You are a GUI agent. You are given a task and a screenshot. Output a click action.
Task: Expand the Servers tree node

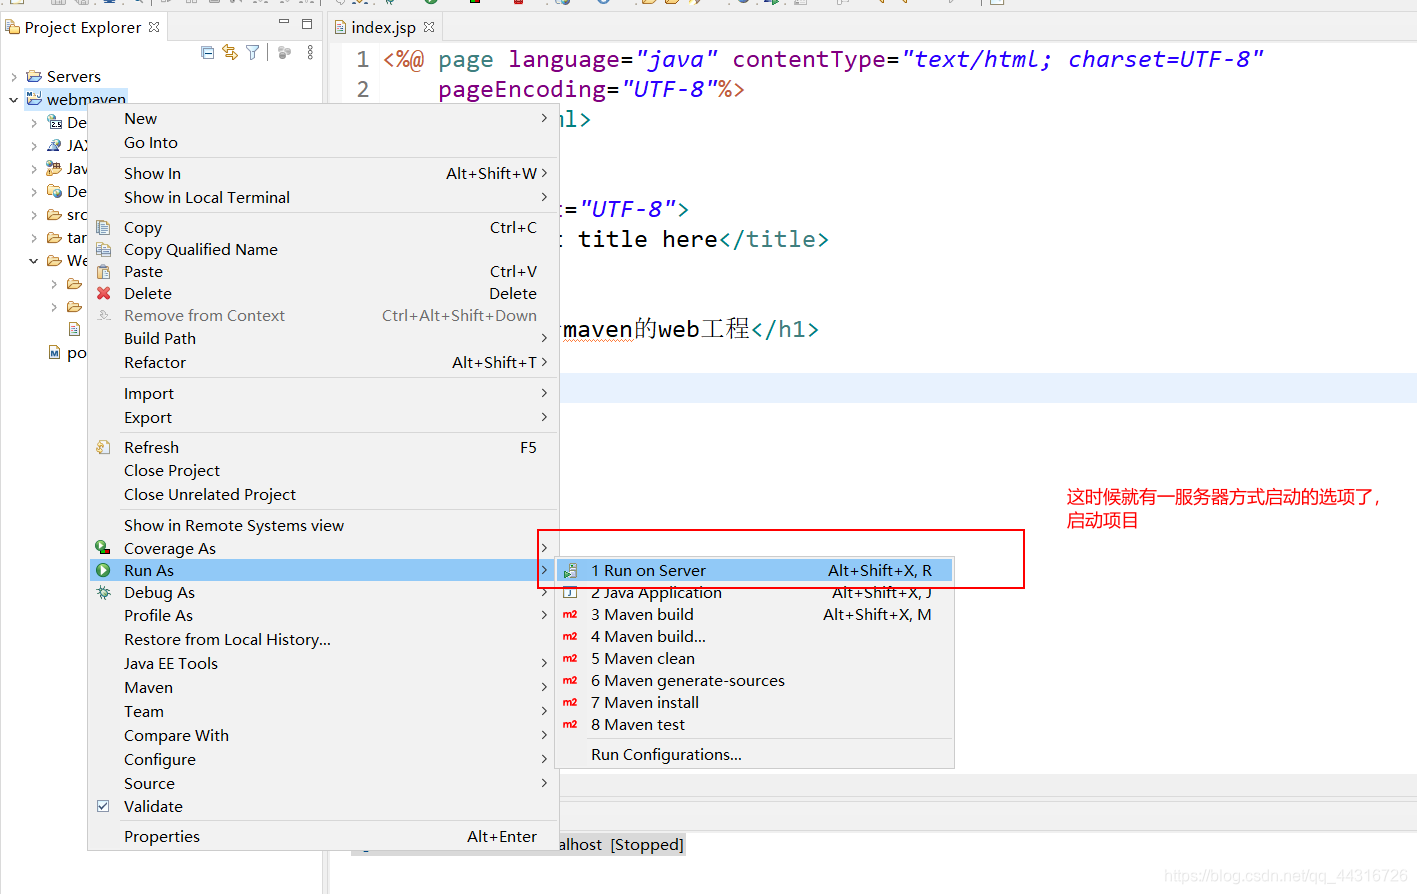point(13,76)
